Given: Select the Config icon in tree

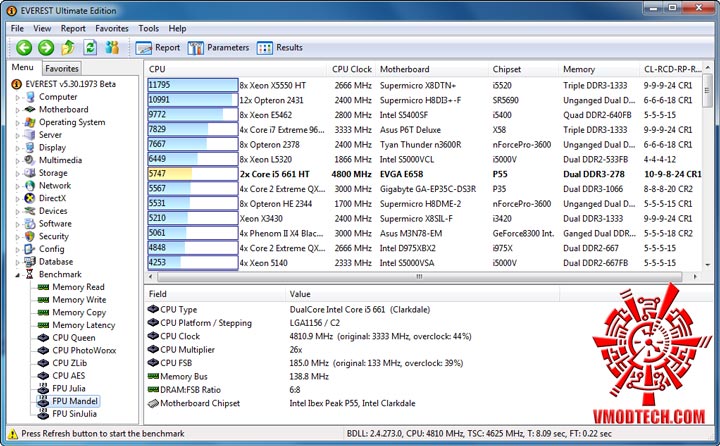Looking at the screenshot, I should [x=30, y=249].
